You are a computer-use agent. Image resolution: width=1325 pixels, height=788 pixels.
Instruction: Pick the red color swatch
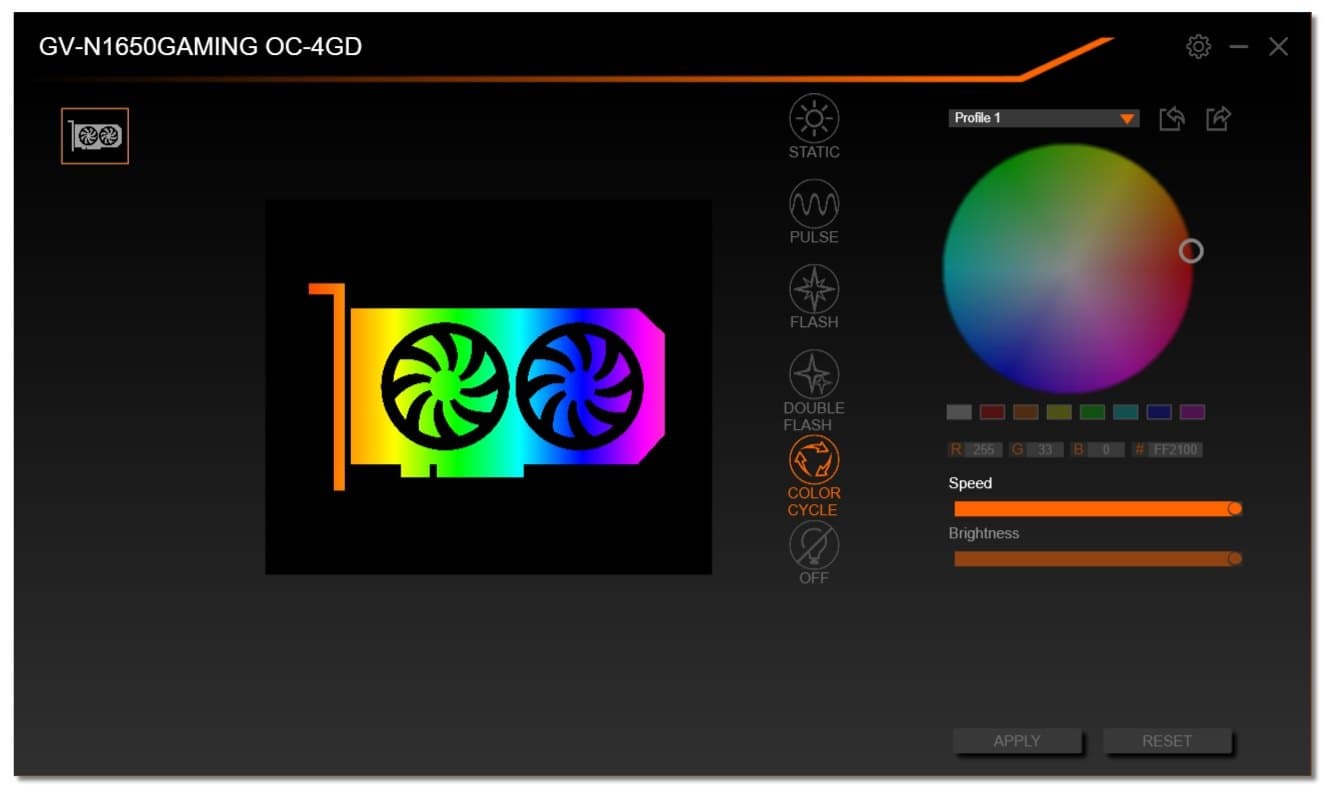[x=992, y=412]
